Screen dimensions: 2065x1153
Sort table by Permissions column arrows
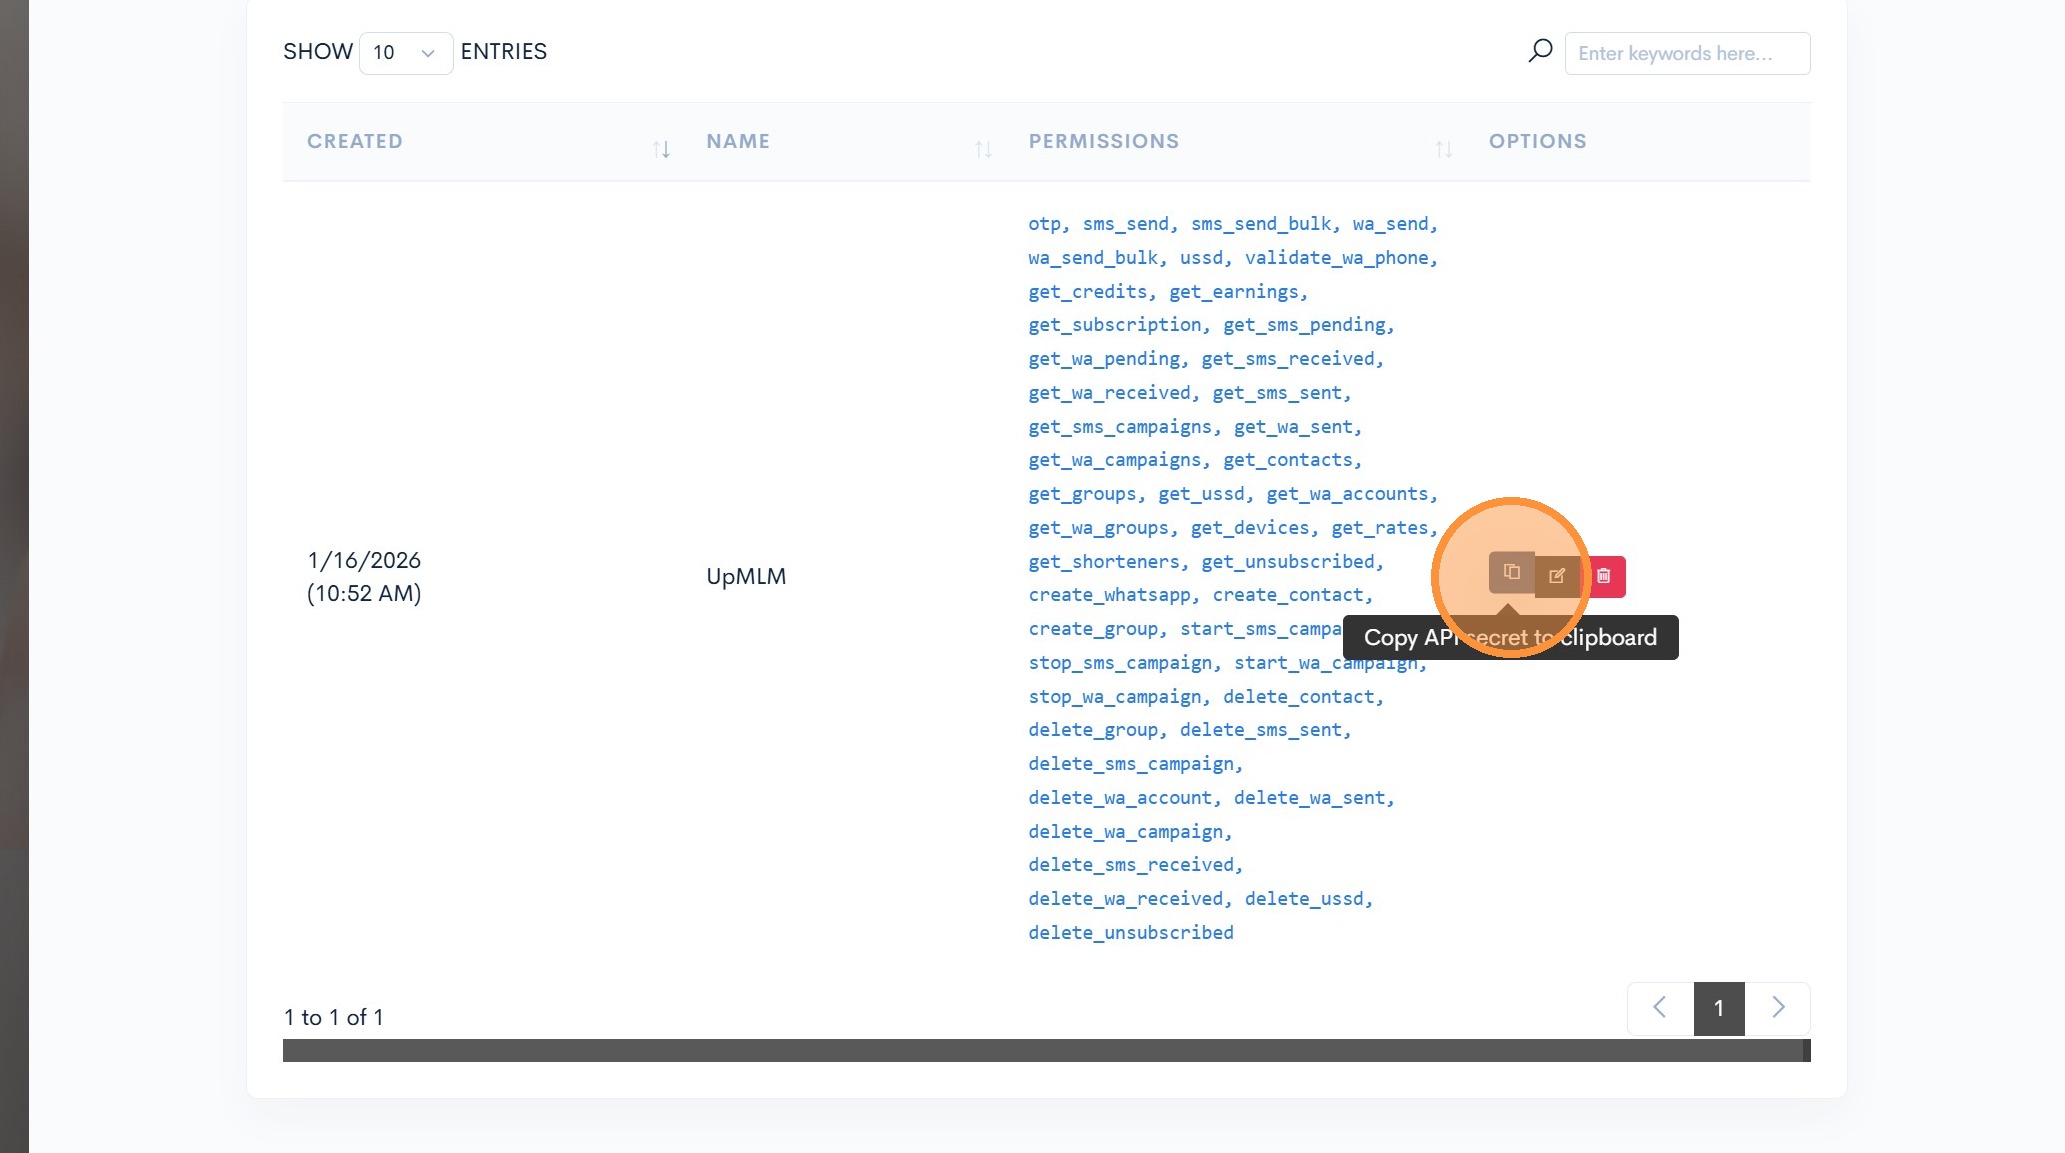coord(1443,149)
